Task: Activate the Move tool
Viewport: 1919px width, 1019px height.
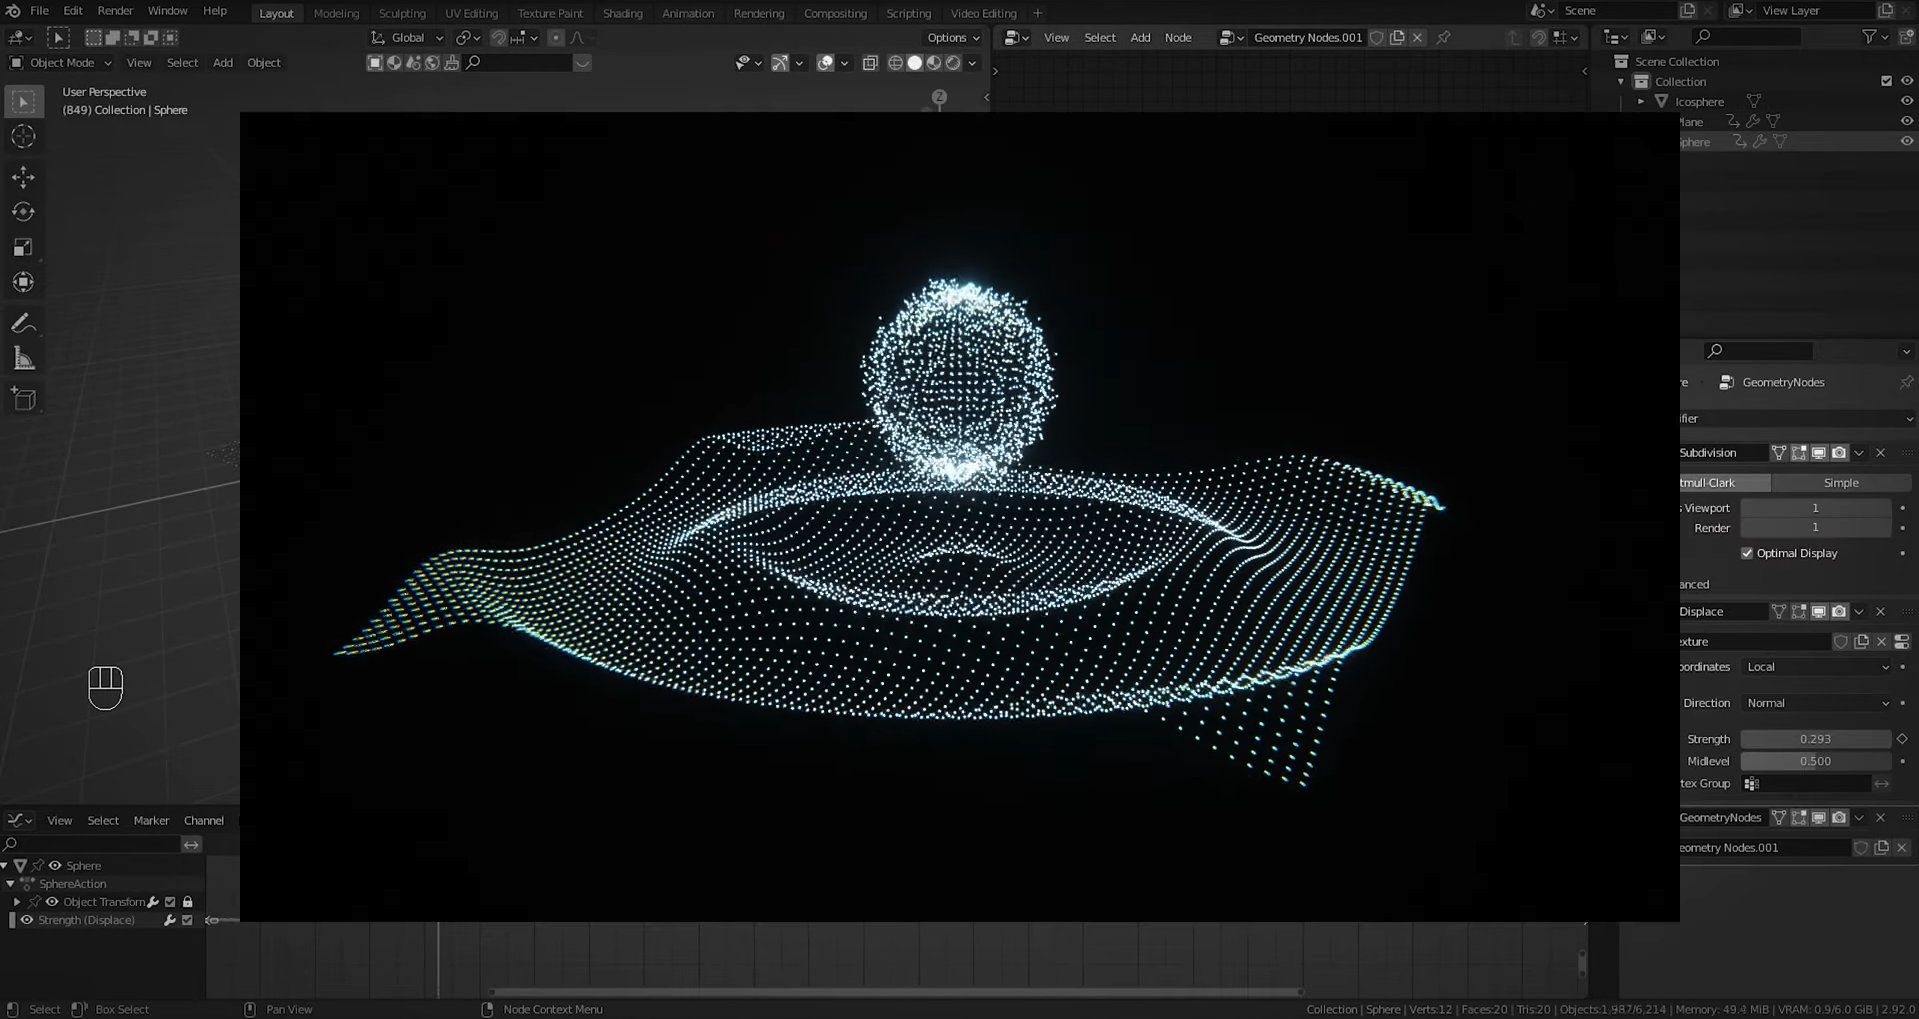Action: pyautogui.click(x=23, y=177)
